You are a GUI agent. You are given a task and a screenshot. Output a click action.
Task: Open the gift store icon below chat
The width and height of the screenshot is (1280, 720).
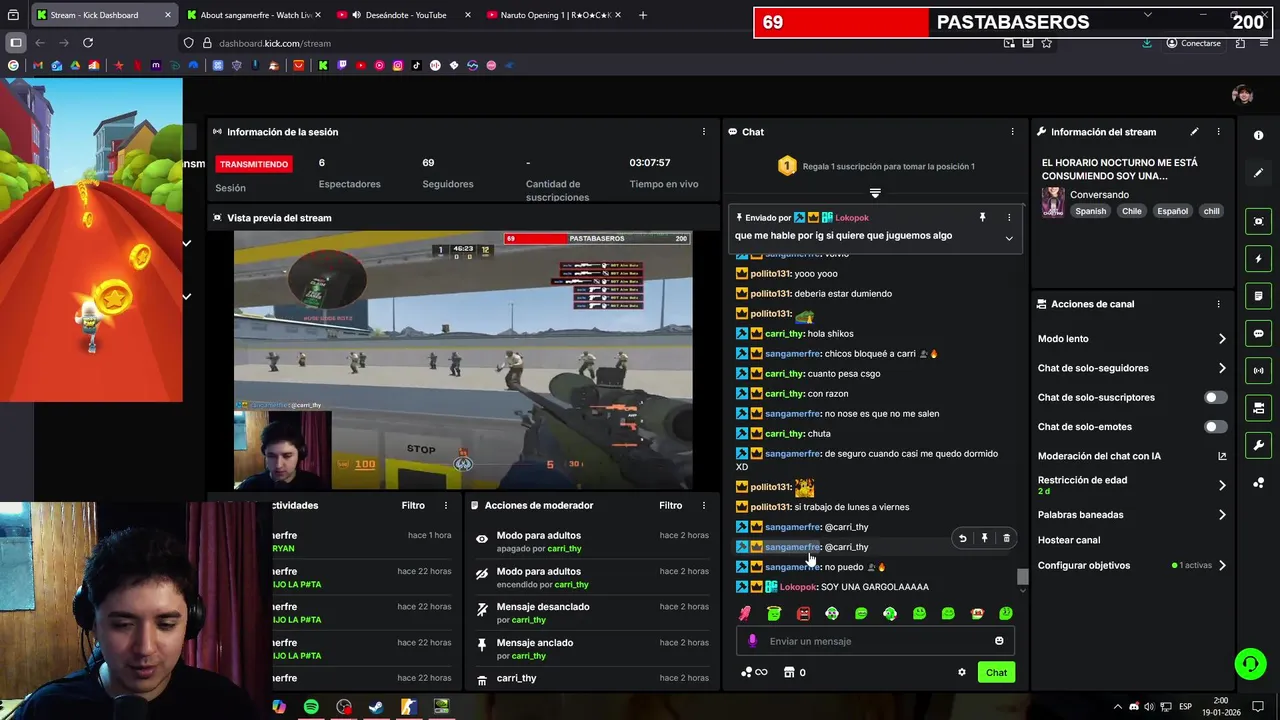(789, 672)
